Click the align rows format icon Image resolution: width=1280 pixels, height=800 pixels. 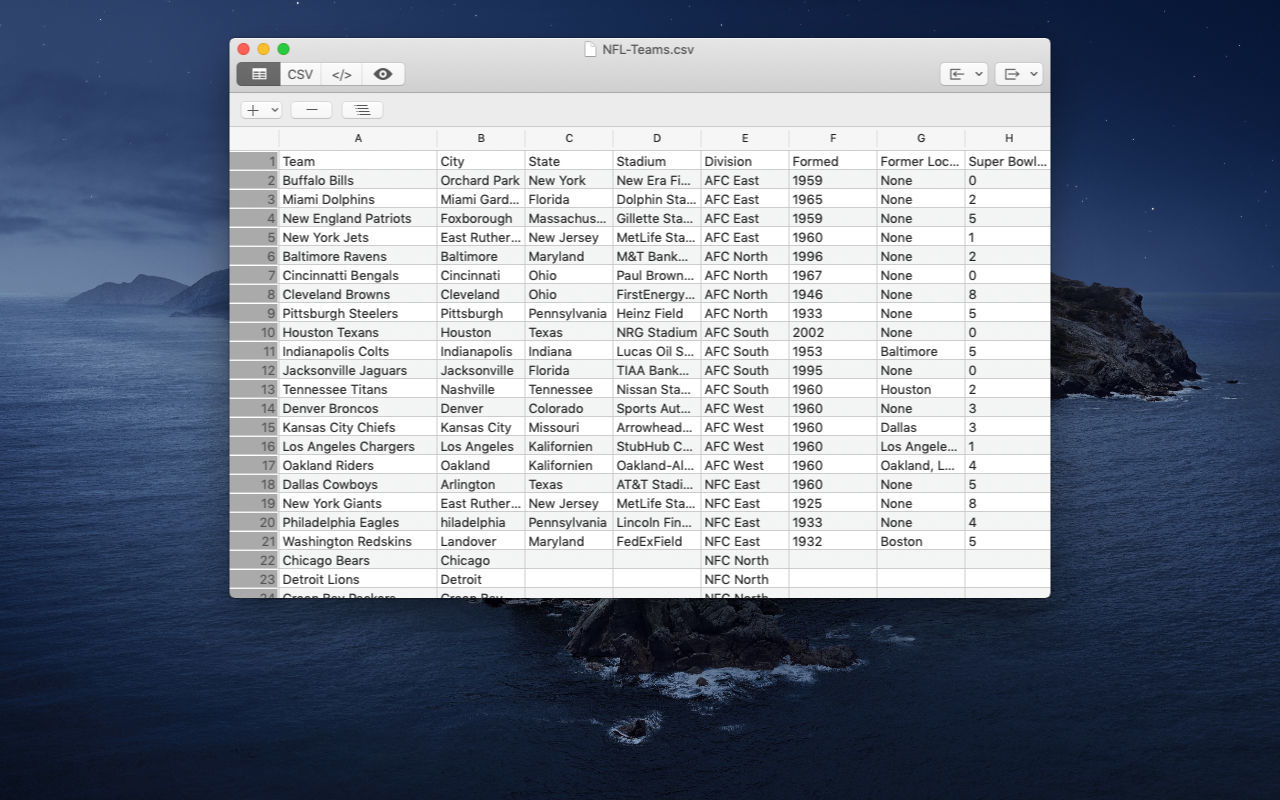(x=362, y=110)
